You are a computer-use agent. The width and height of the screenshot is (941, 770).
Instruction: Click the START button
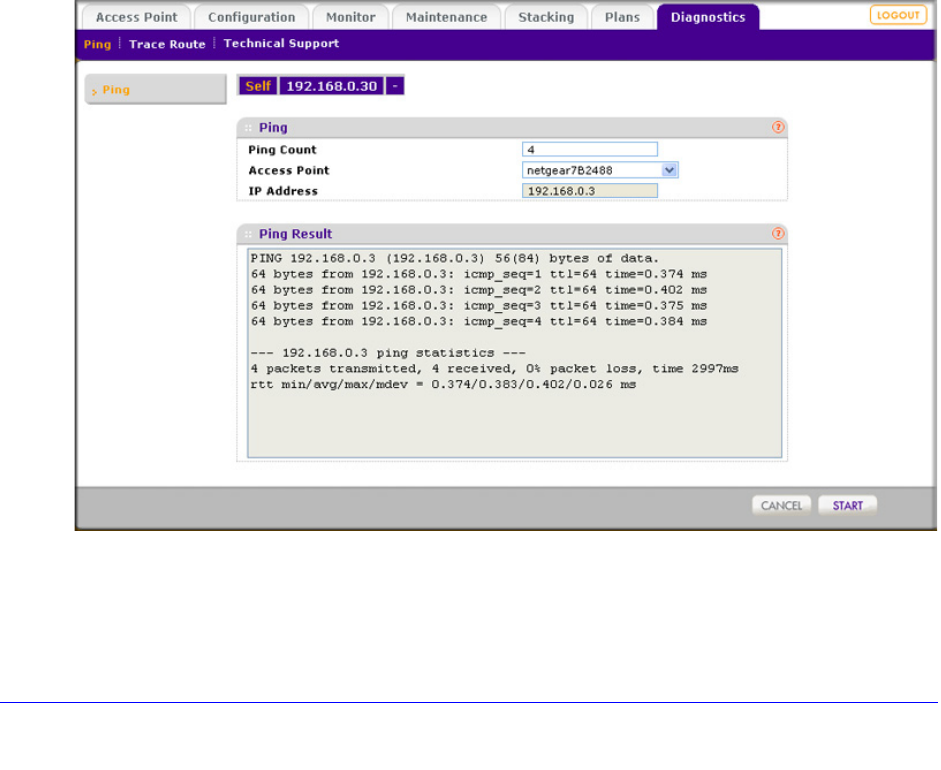click(x=847, y=505)
